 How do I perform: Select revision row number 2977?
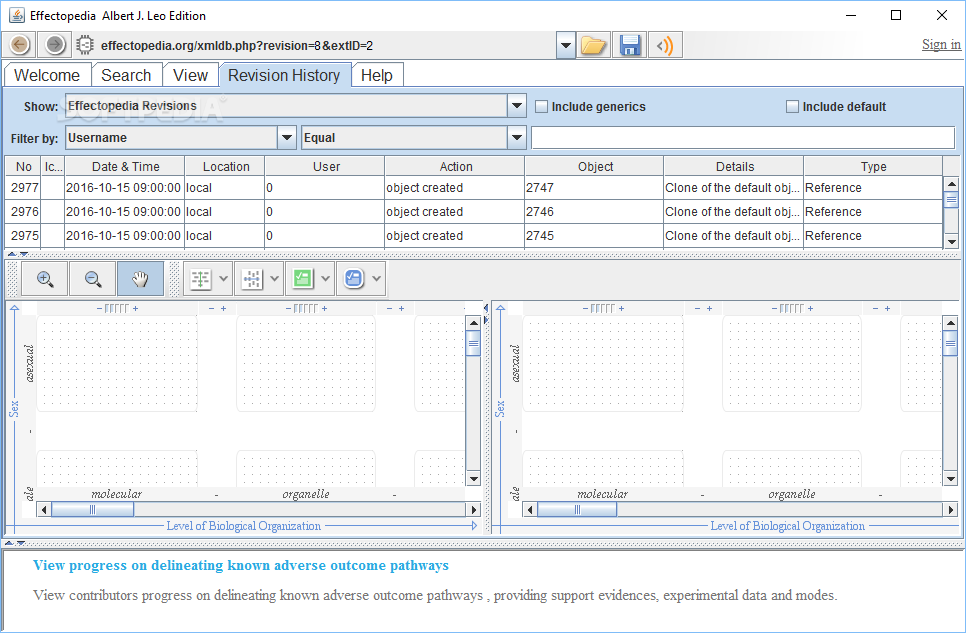(x=474, y=187)
